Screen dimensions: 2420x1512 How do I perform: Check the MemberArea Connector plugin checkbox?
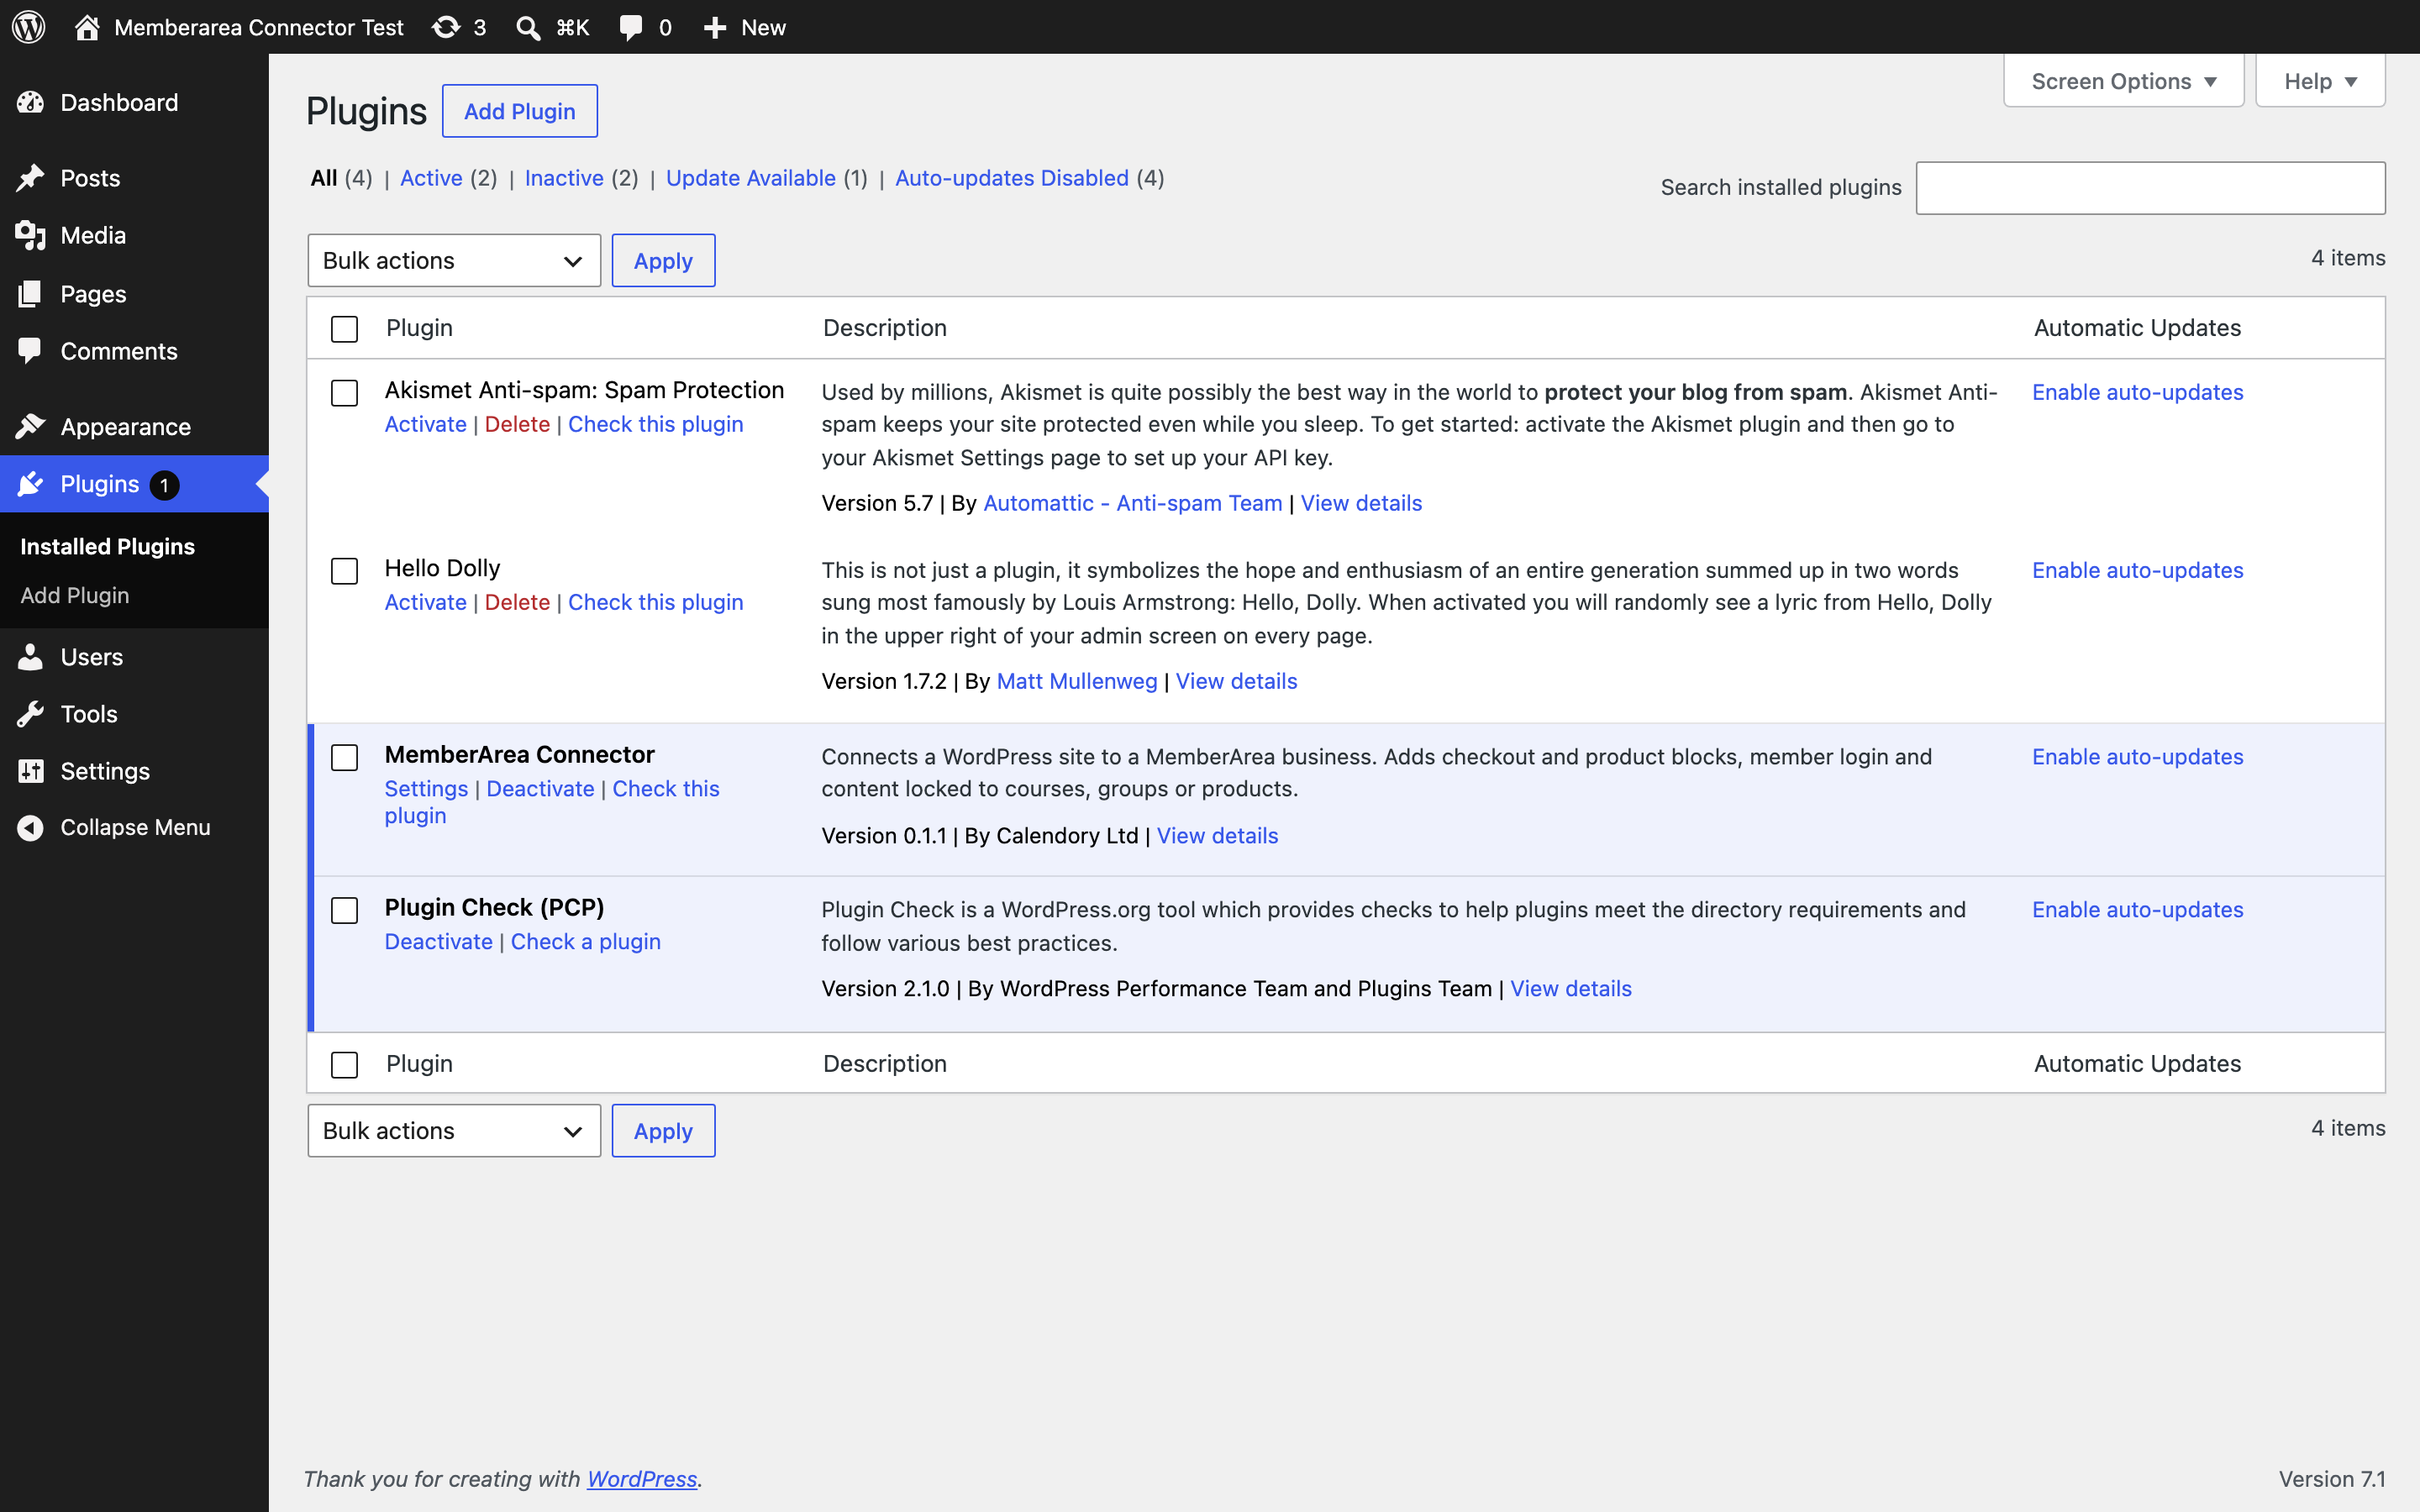click(344, 758)
